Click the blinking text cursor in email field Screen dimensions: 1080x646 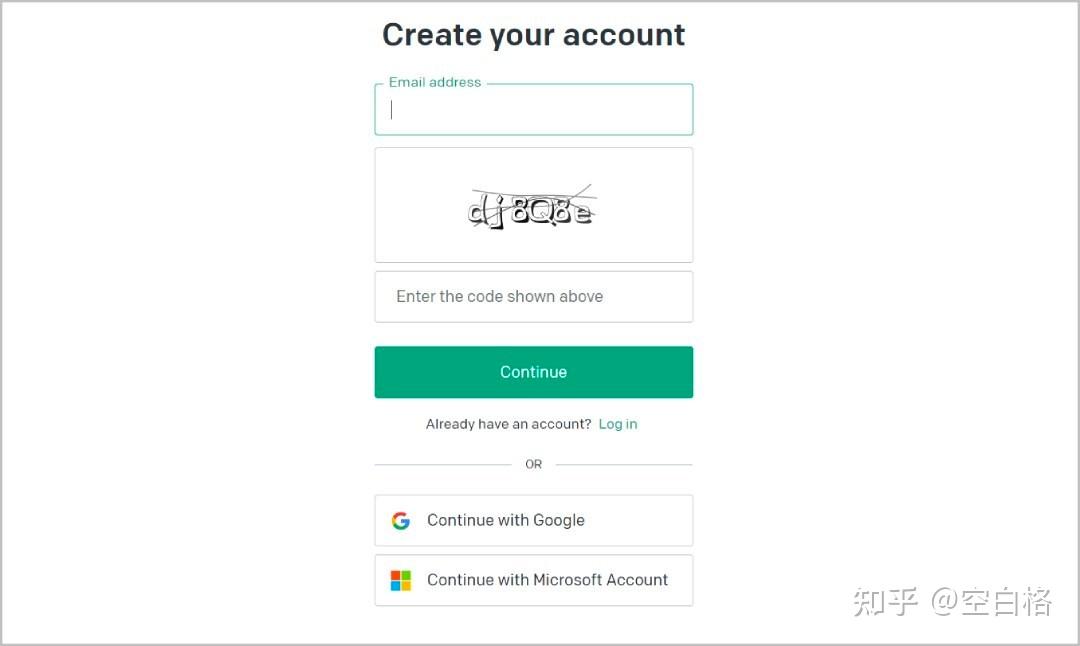(x=392, y=111)
